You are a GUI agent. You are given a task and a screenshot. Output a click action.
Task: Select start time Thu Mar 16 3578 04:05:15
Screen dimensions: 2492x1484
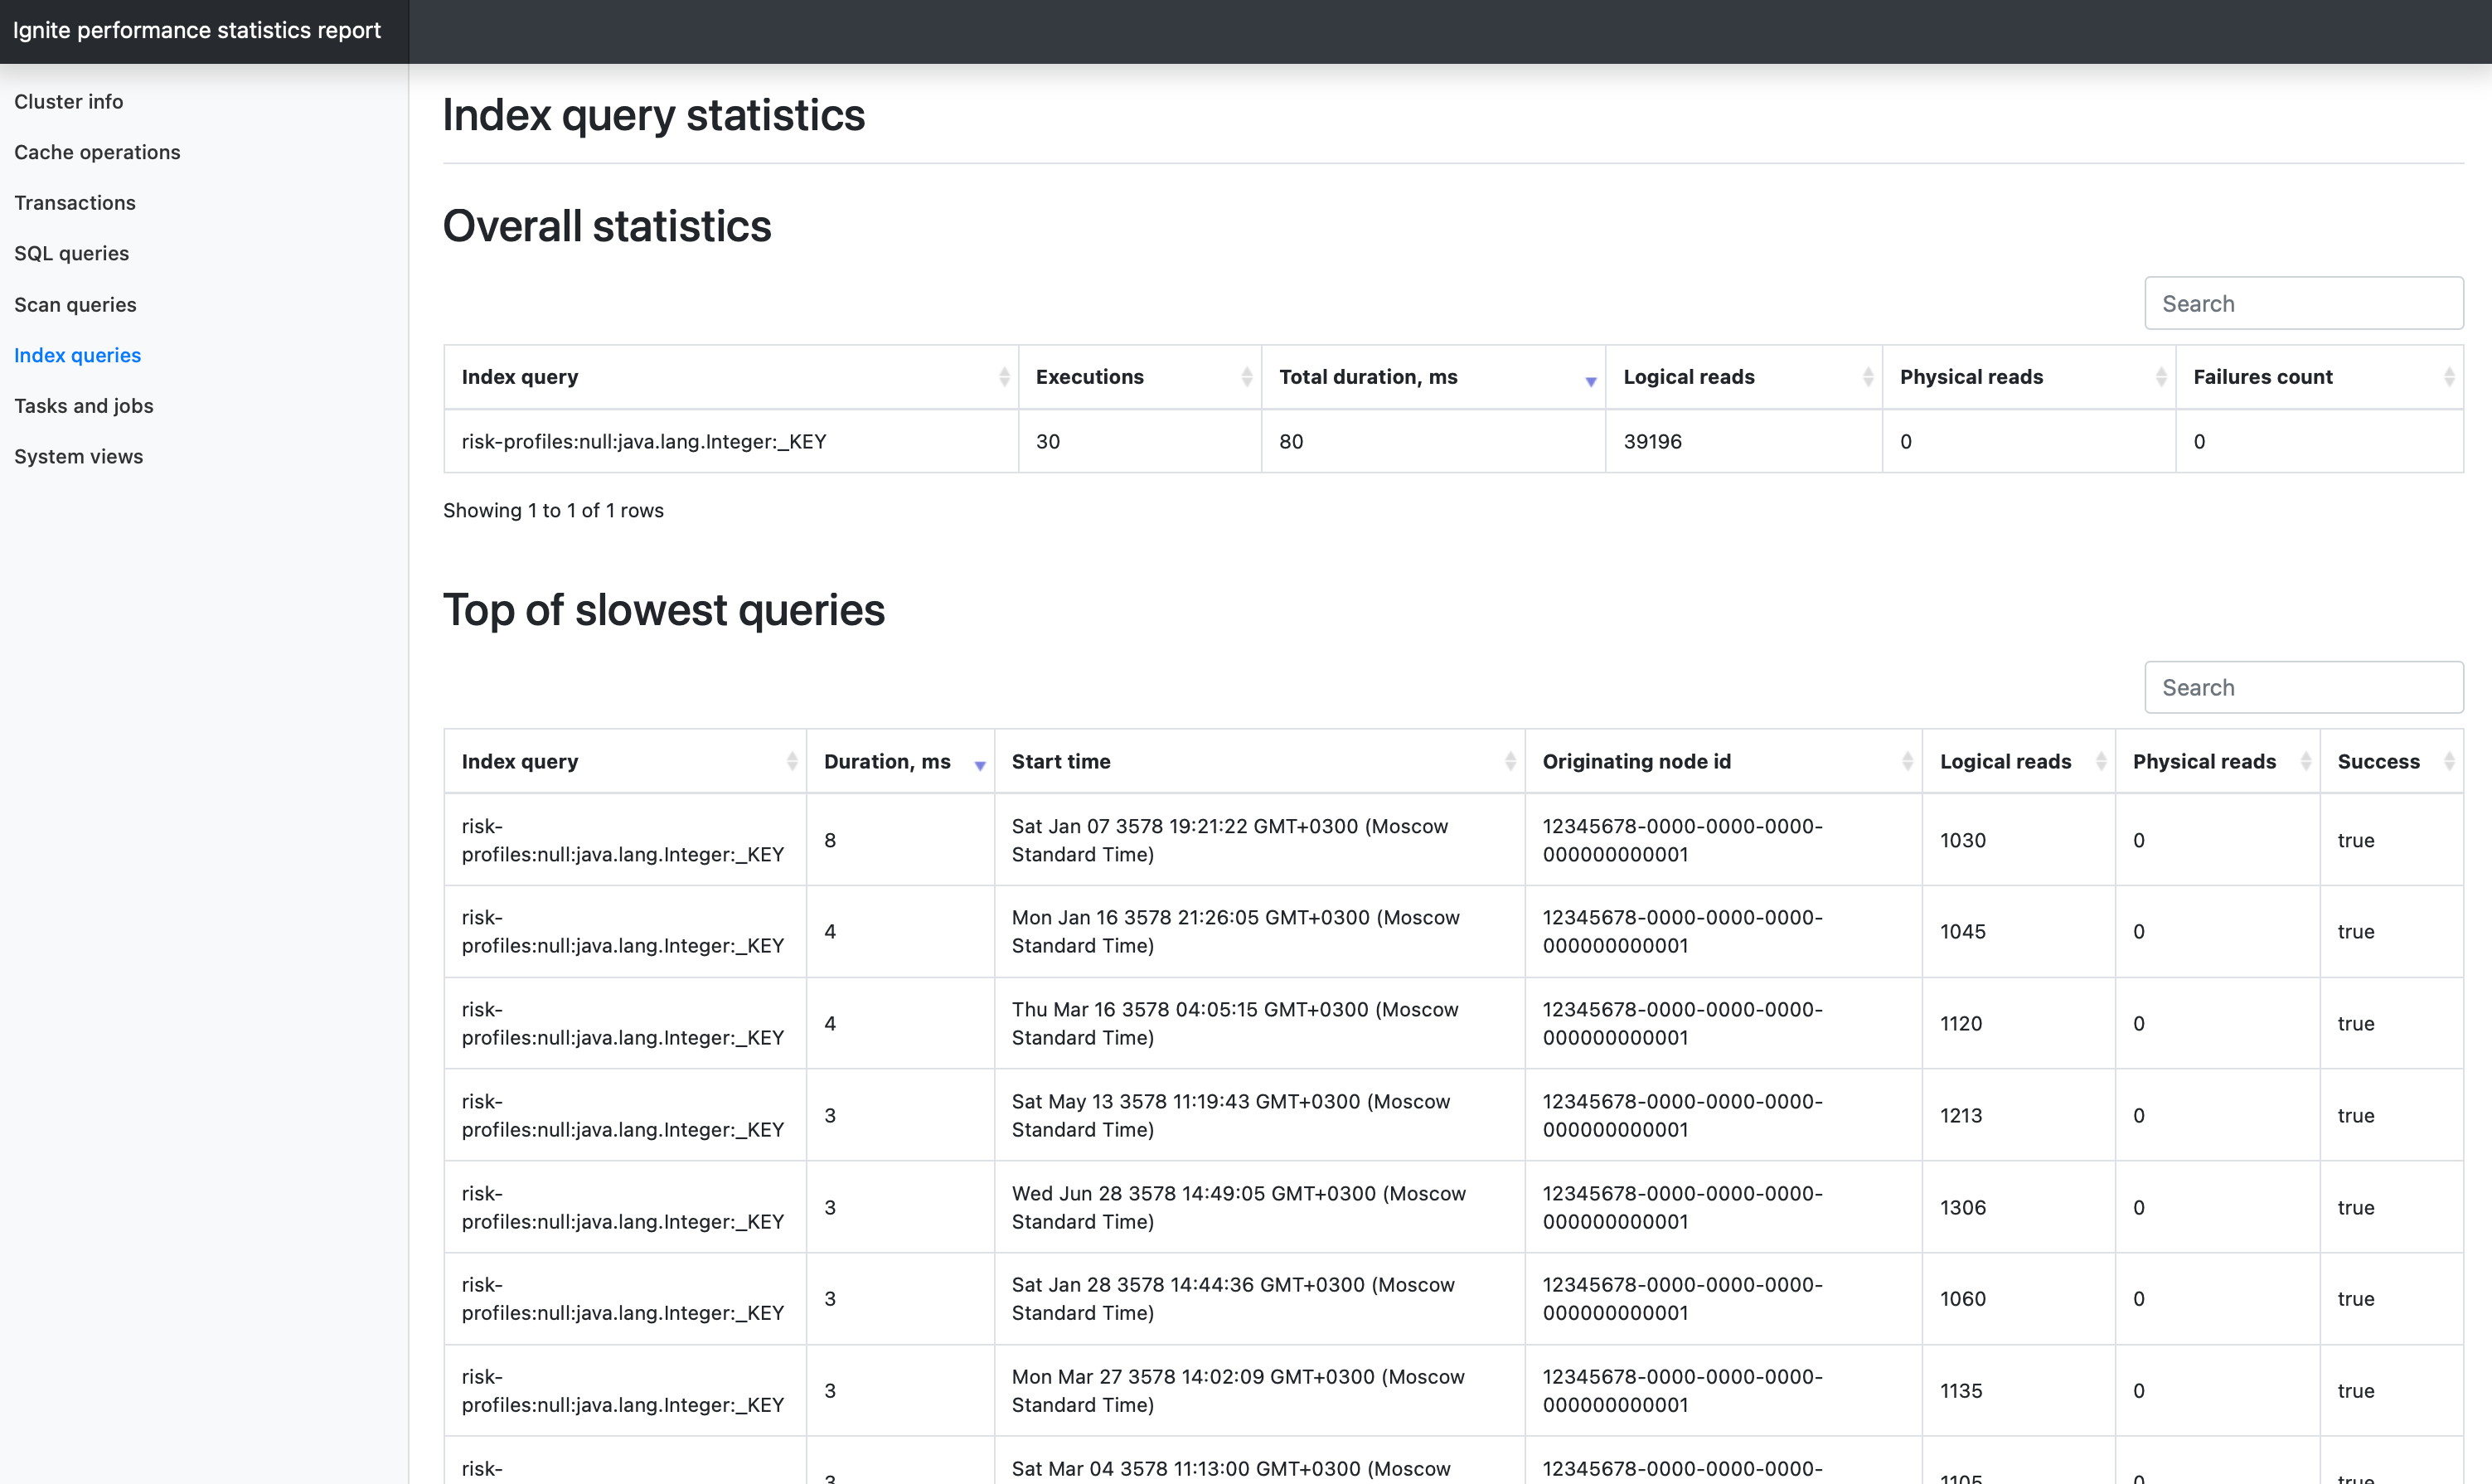click(1235, 1023)
